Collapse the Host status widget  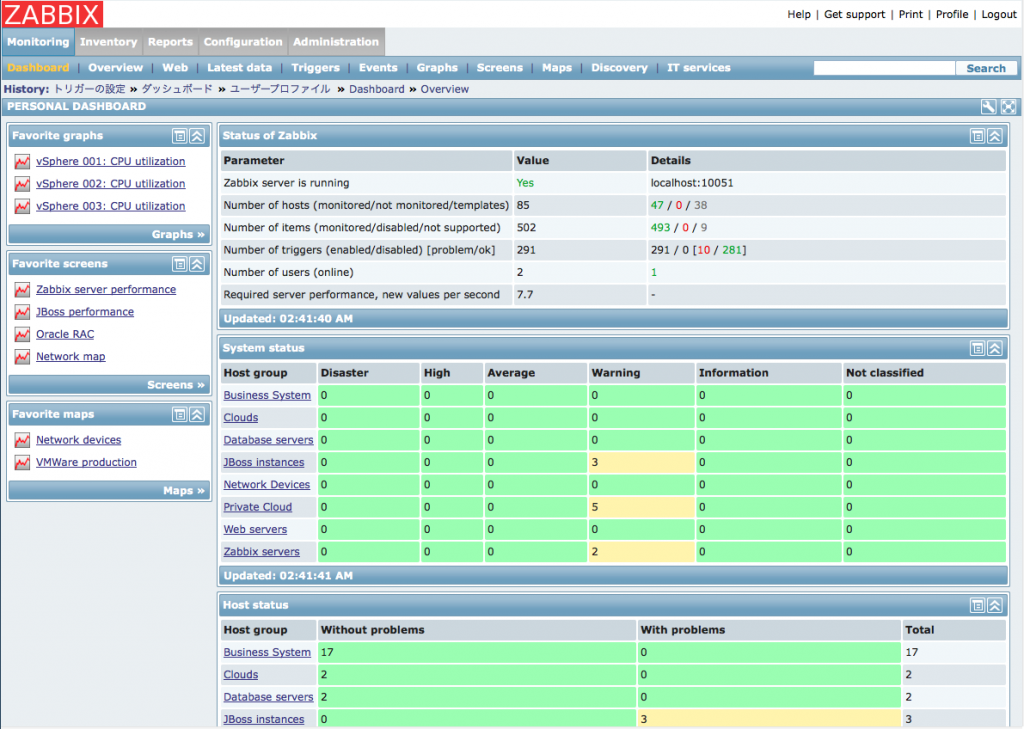pyautogui.click(x=995, y=605)
